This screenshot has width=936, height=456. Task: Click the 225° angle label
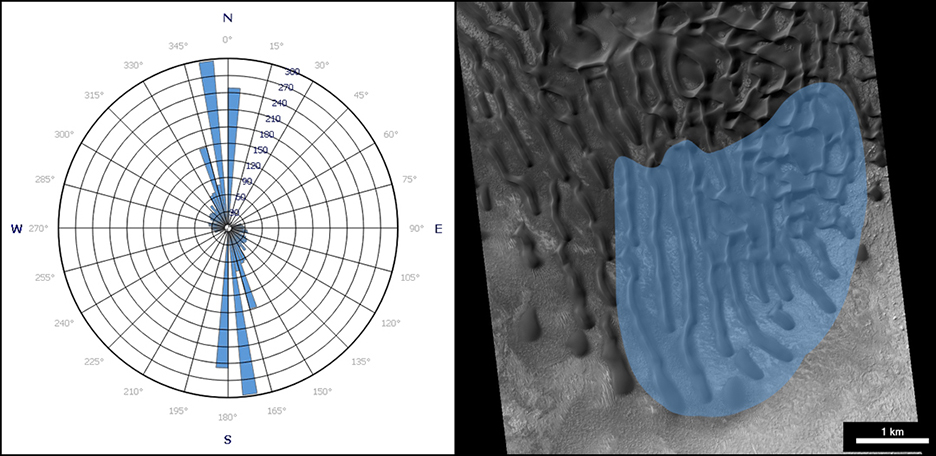click(x=95, y=362)
